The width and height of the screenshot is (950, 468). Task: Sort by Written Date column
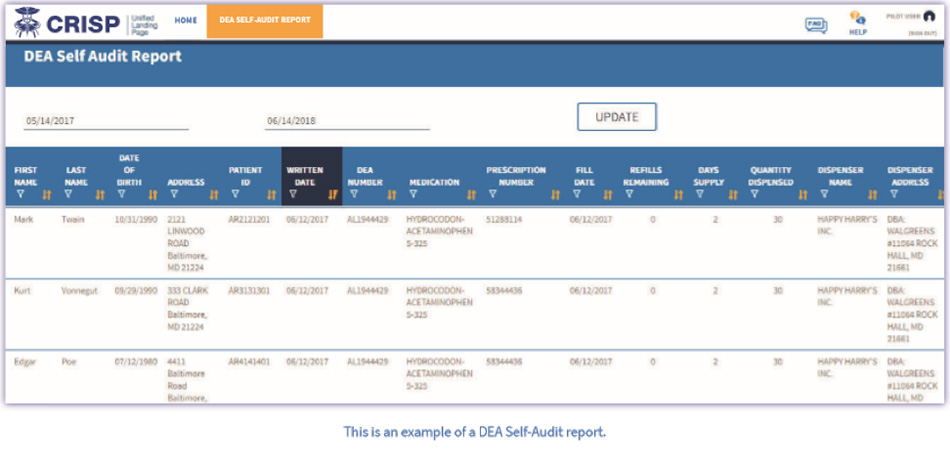click(332, 195)
